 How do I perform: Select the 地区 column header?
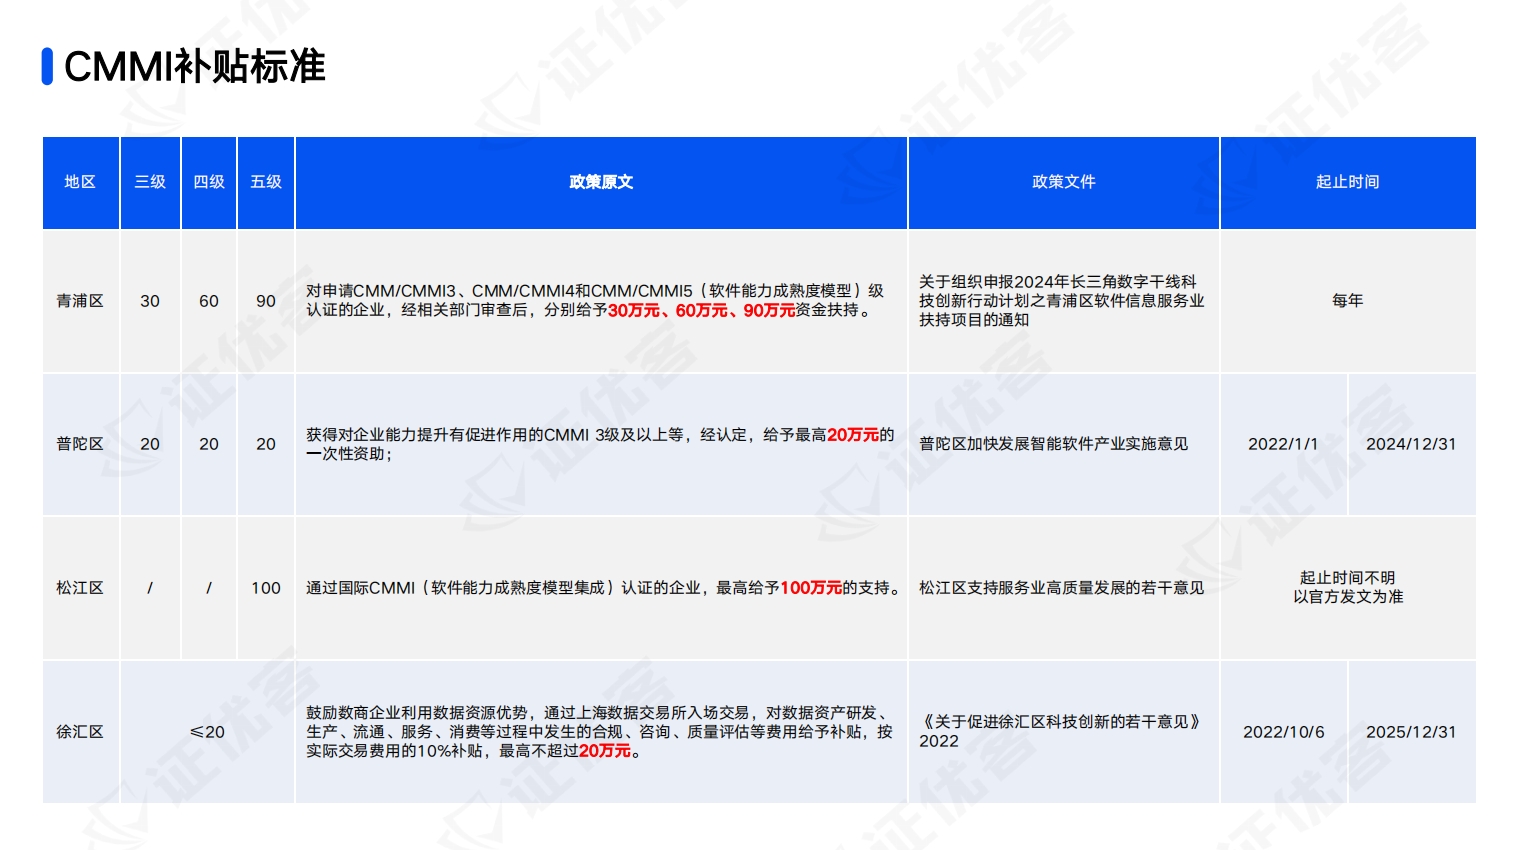click(x=80, y=183)
